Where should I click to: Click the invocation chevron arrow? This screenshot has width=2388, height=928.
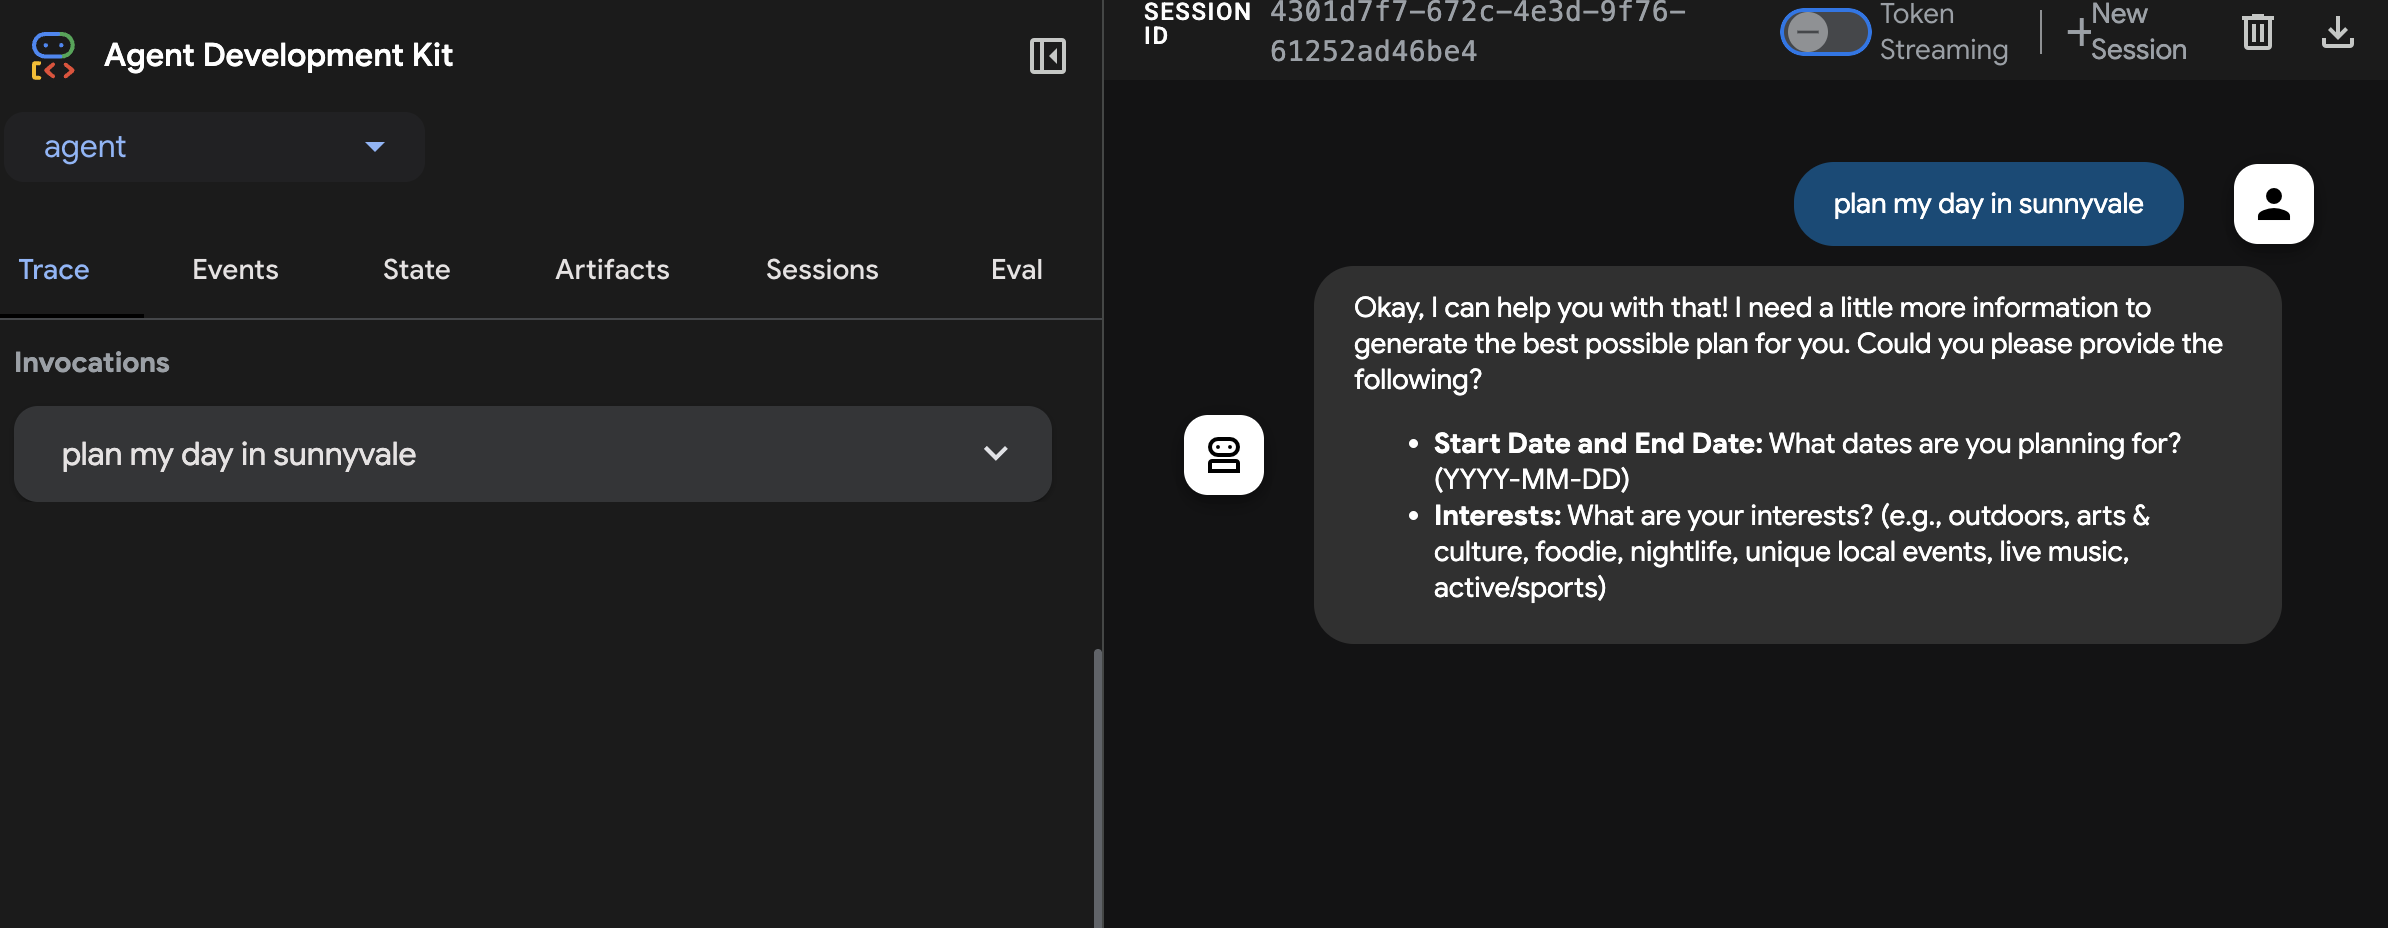pyautogui.click(x=995, y=454)
